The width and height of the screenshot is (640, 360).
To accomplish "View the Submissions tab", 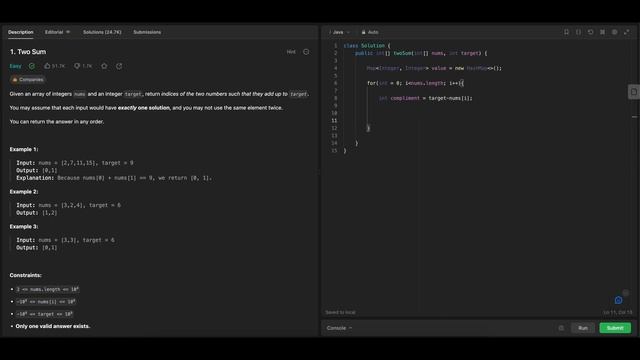I will (147, 32).
